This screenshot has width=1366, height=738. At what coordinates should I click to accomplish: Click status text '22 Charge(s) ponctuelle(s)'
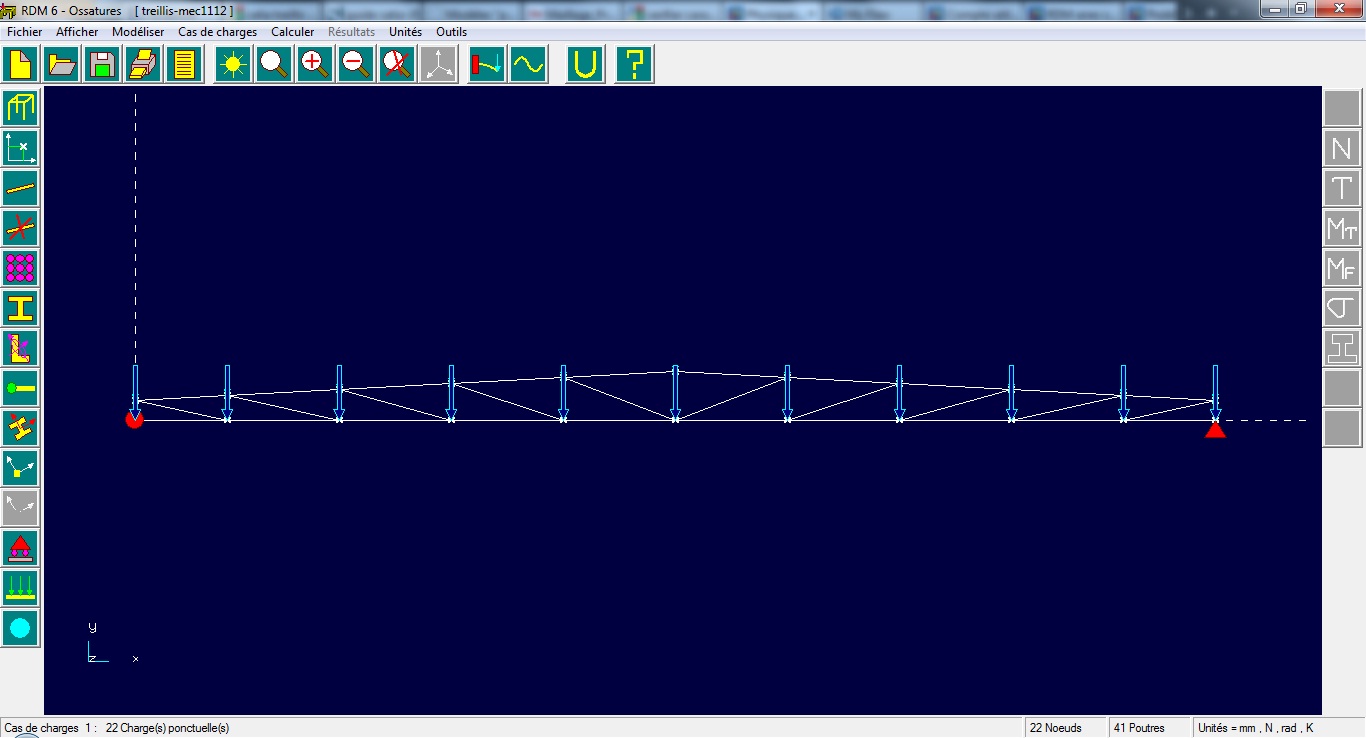[x=167, y=728]
